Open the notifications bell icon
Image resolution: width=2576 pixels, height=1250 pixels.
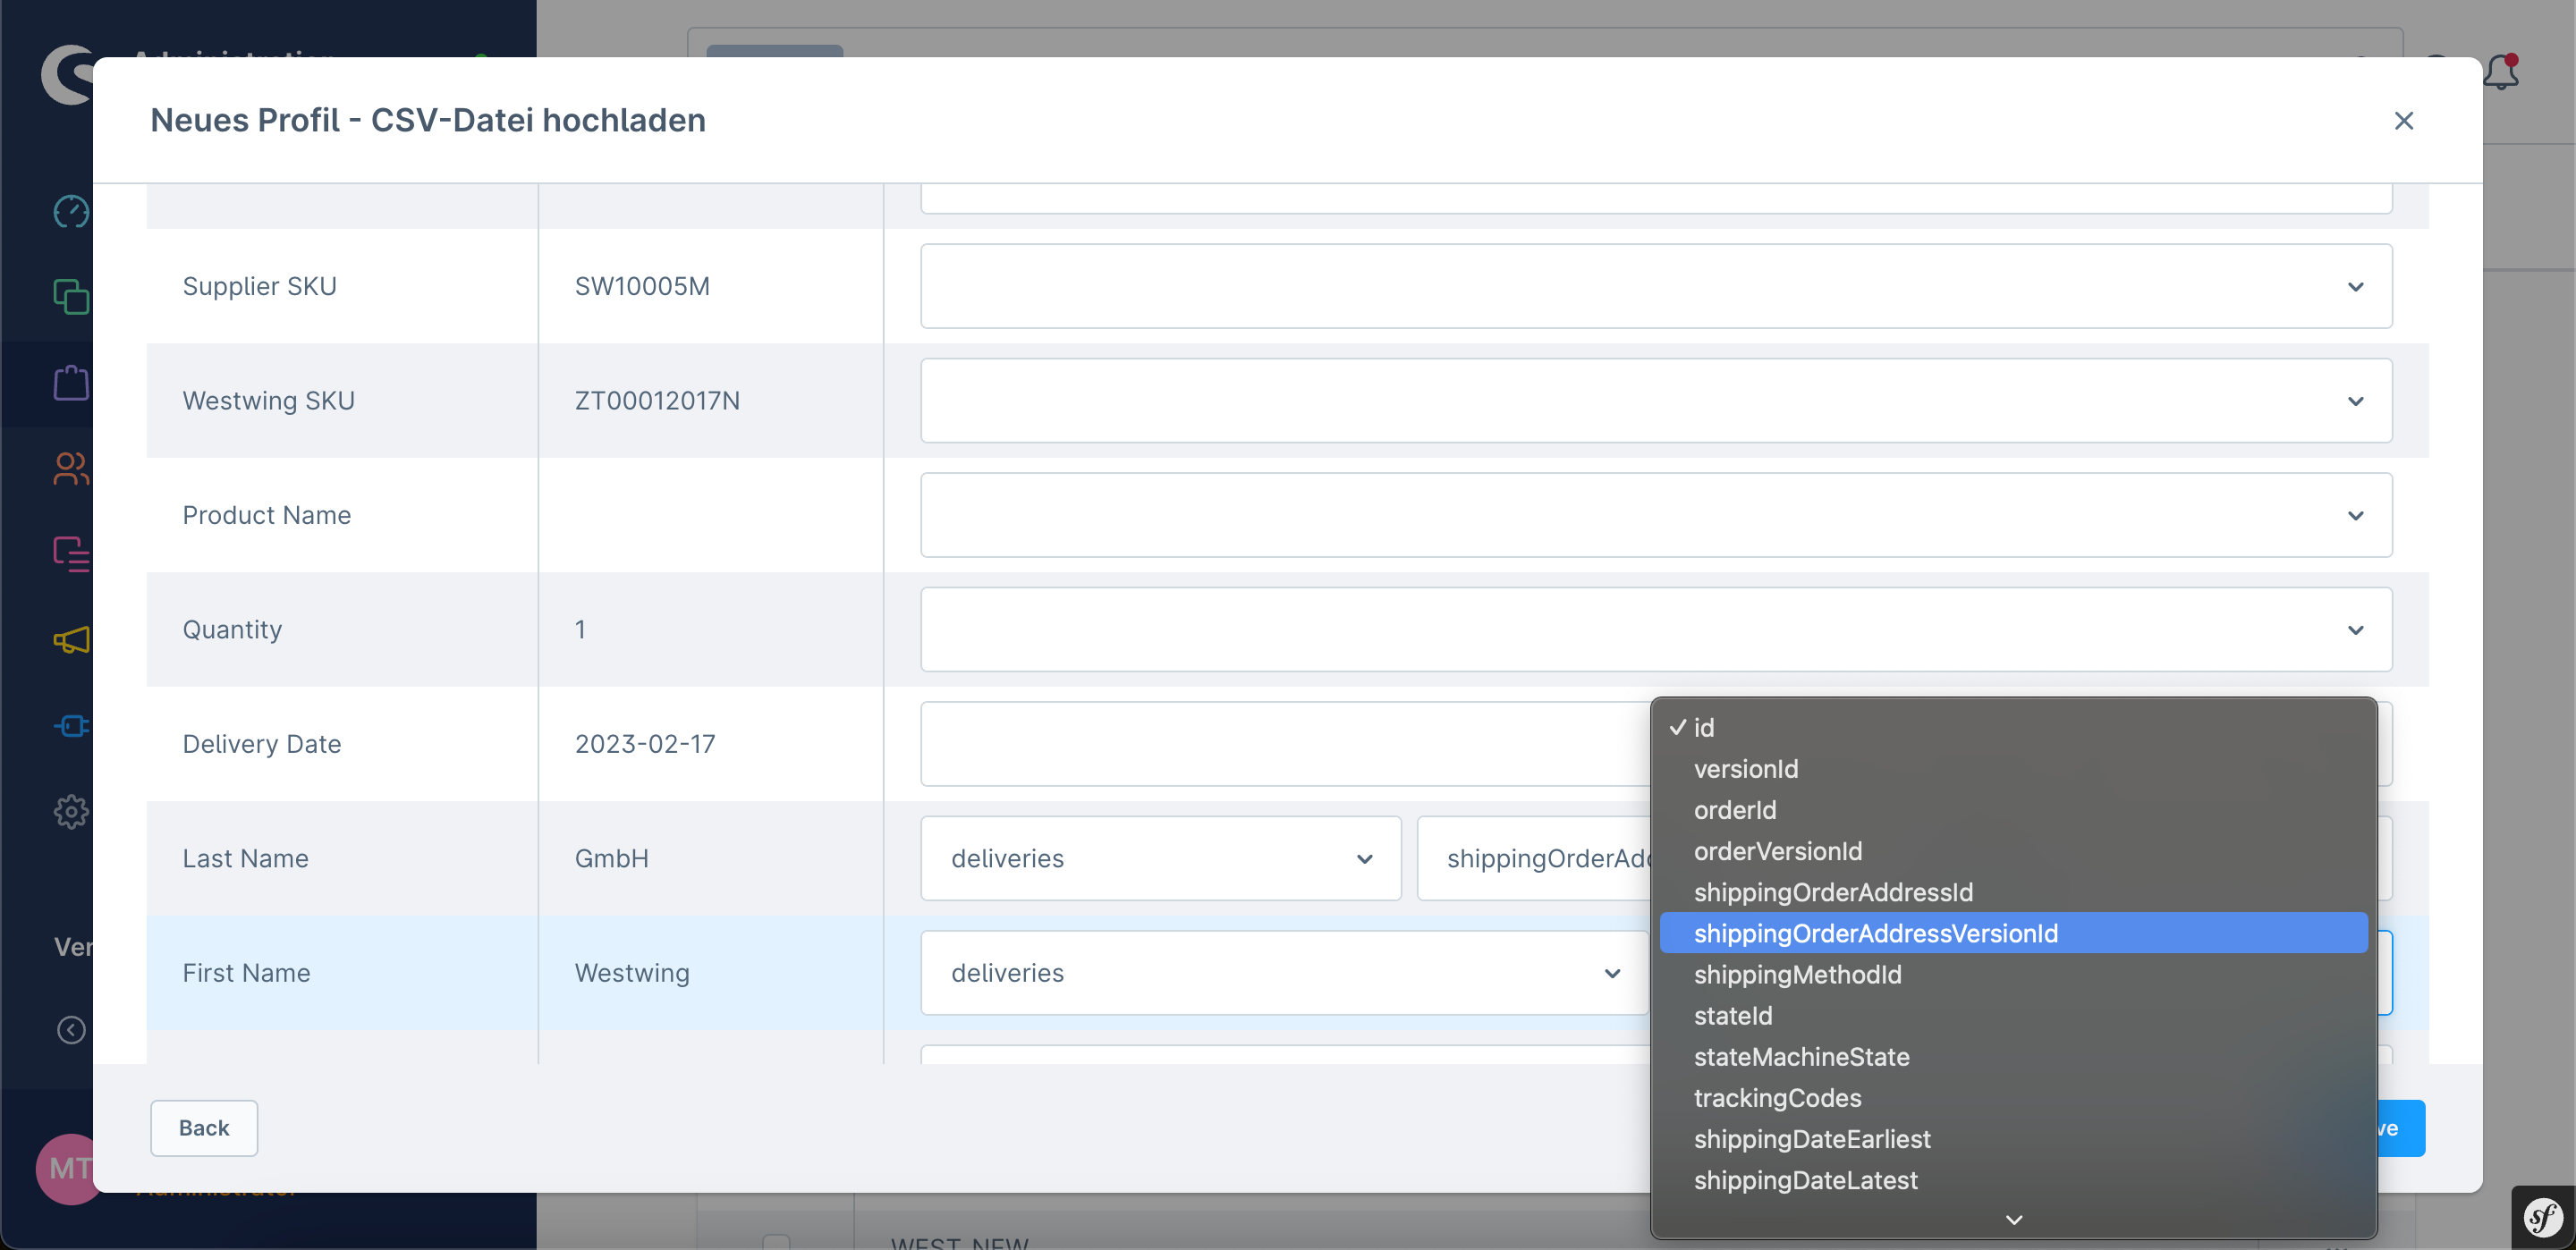[2501, 72]
